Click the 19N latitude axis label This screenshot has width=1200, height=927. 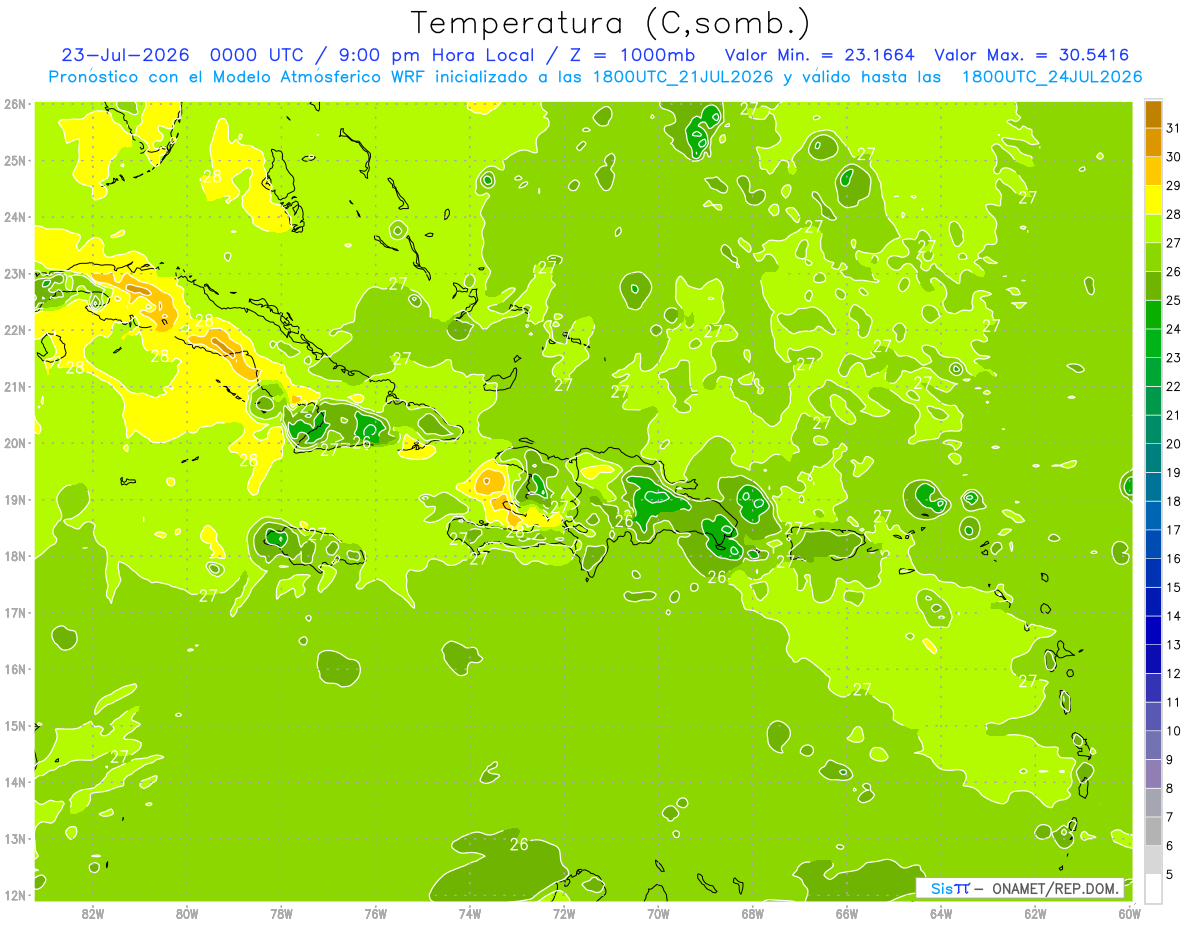coord(14,499)
